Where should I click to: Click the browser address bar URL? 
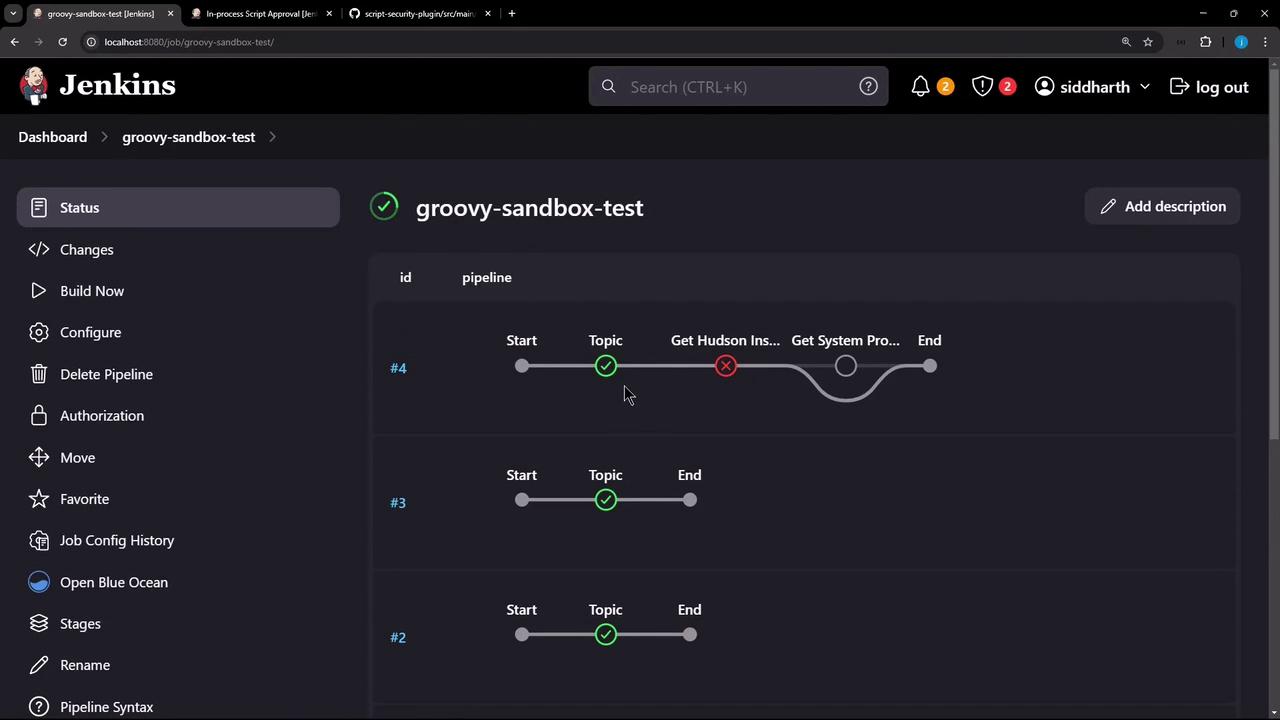click(189, 42)
